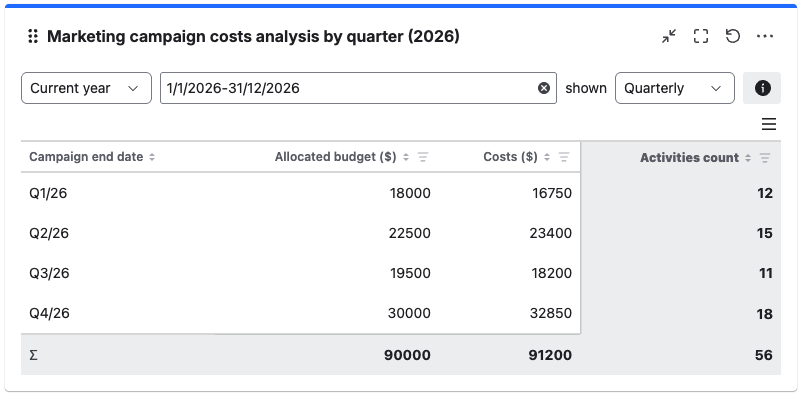Click allocated budget value 18000
Image resolution: width=803 pixels, height=397 pixels.
(x=410, y=193)
